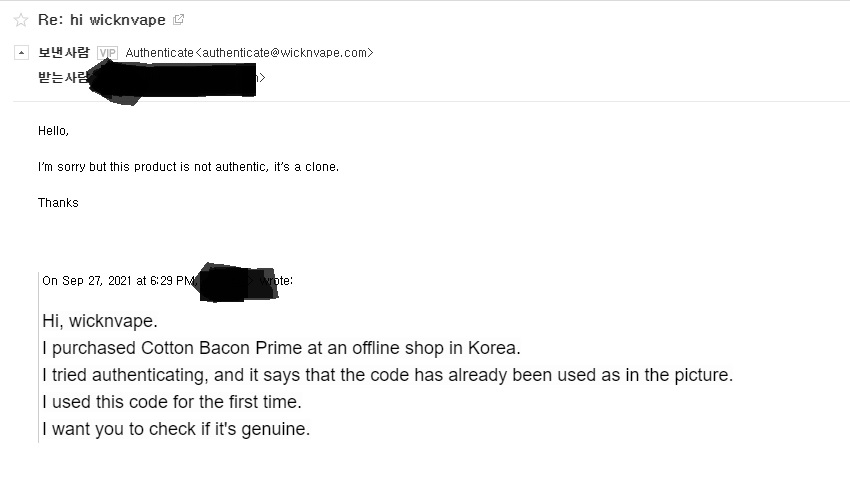Screen dimensions: 850x502
Task: Click the "Thanks" sign-off line
Action: (58, 203)
